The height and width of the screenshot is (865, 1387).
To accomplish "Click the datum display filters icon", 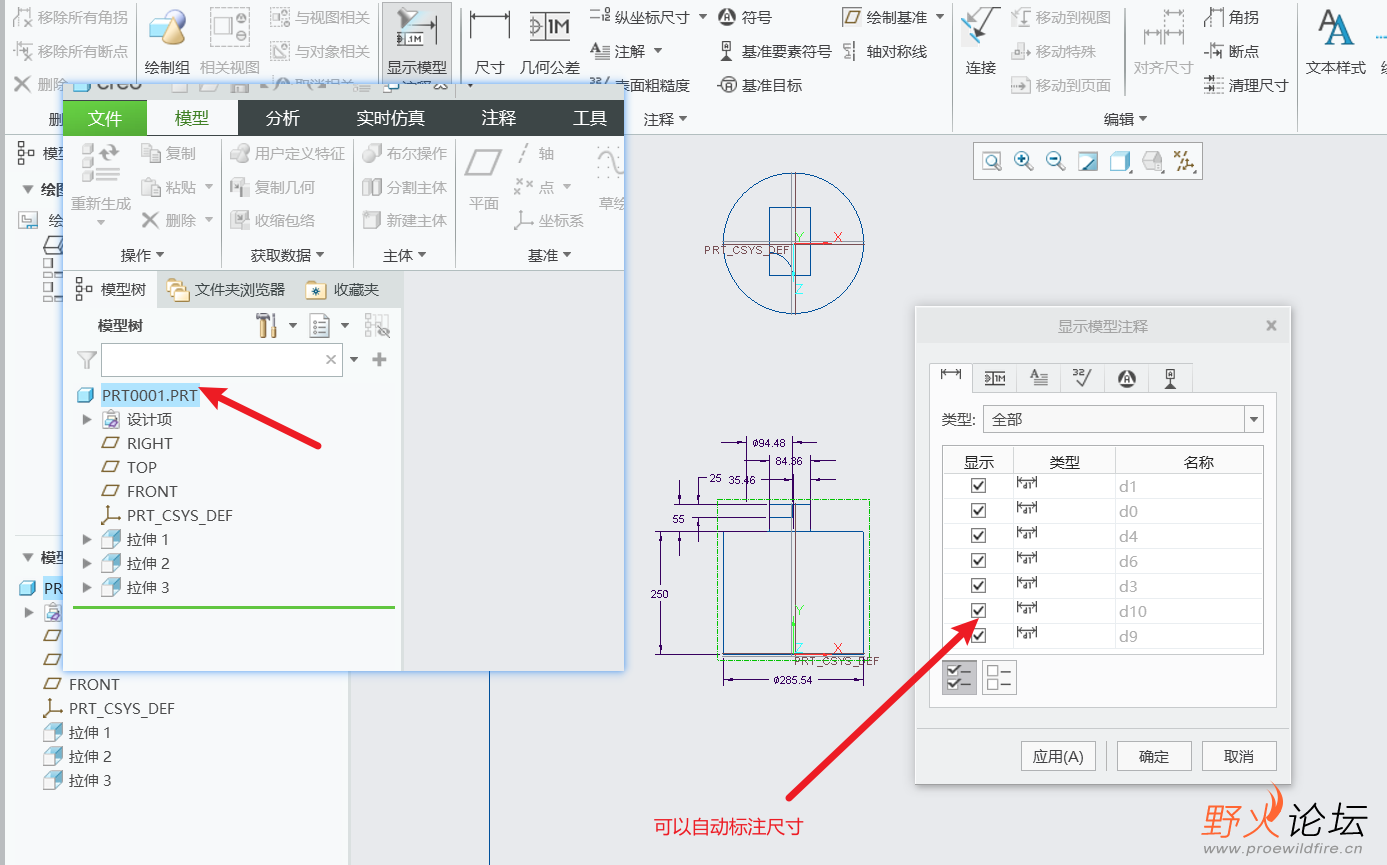I will pos(1184,161).
